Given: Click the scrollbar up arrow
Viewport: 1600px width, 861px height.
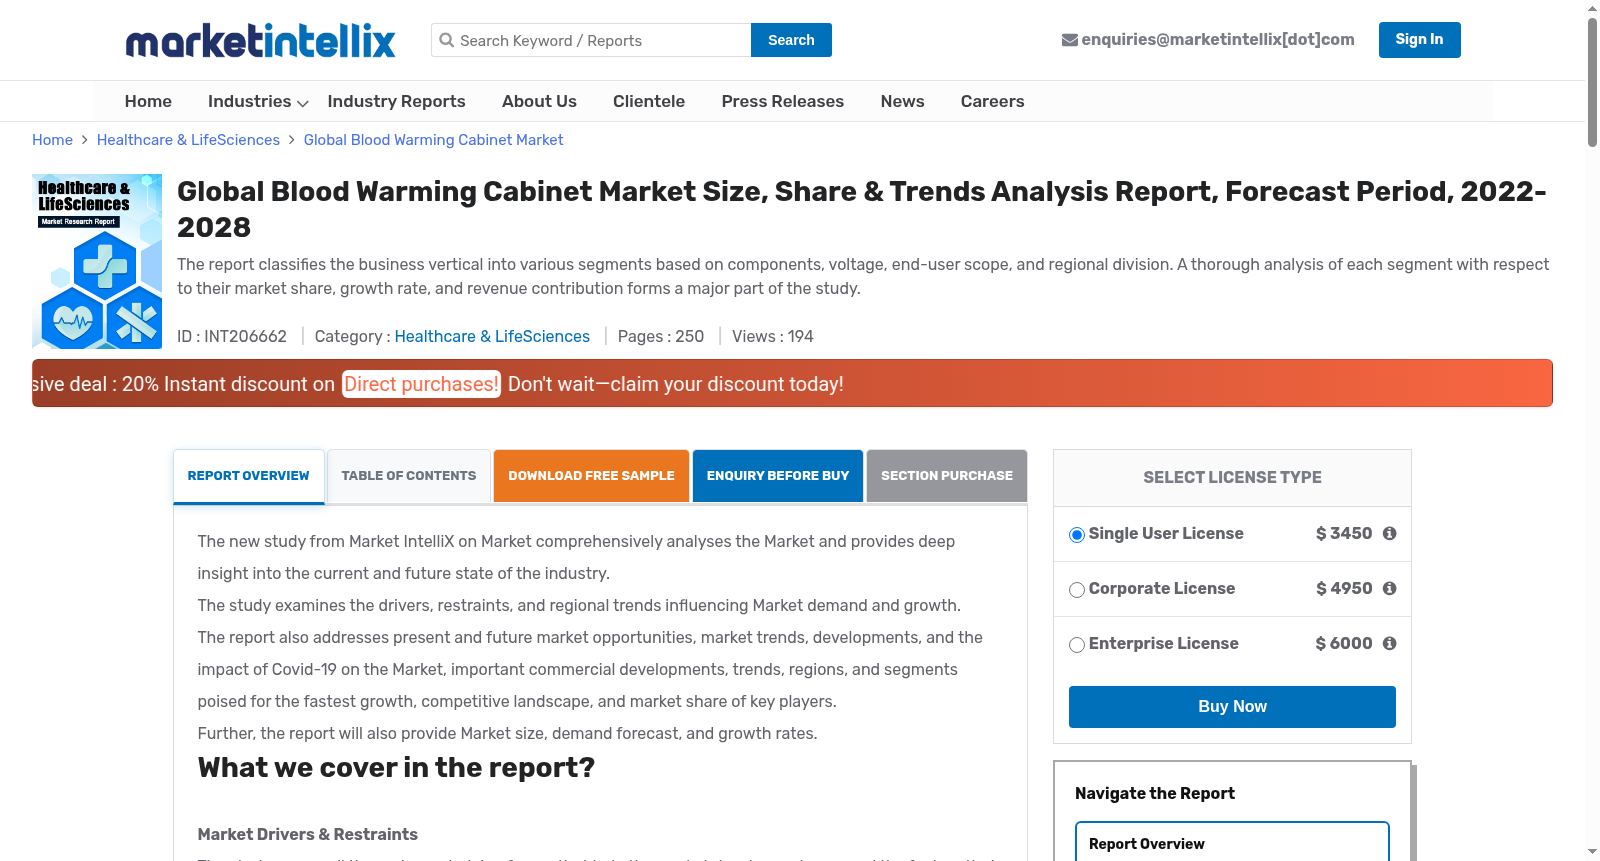Looking at the screenshot, I should [1592, 8].
